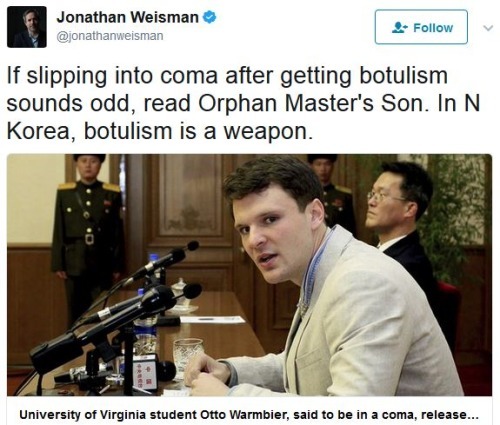
Task: Expand the tweet options chevron
Action: point(488,28)
